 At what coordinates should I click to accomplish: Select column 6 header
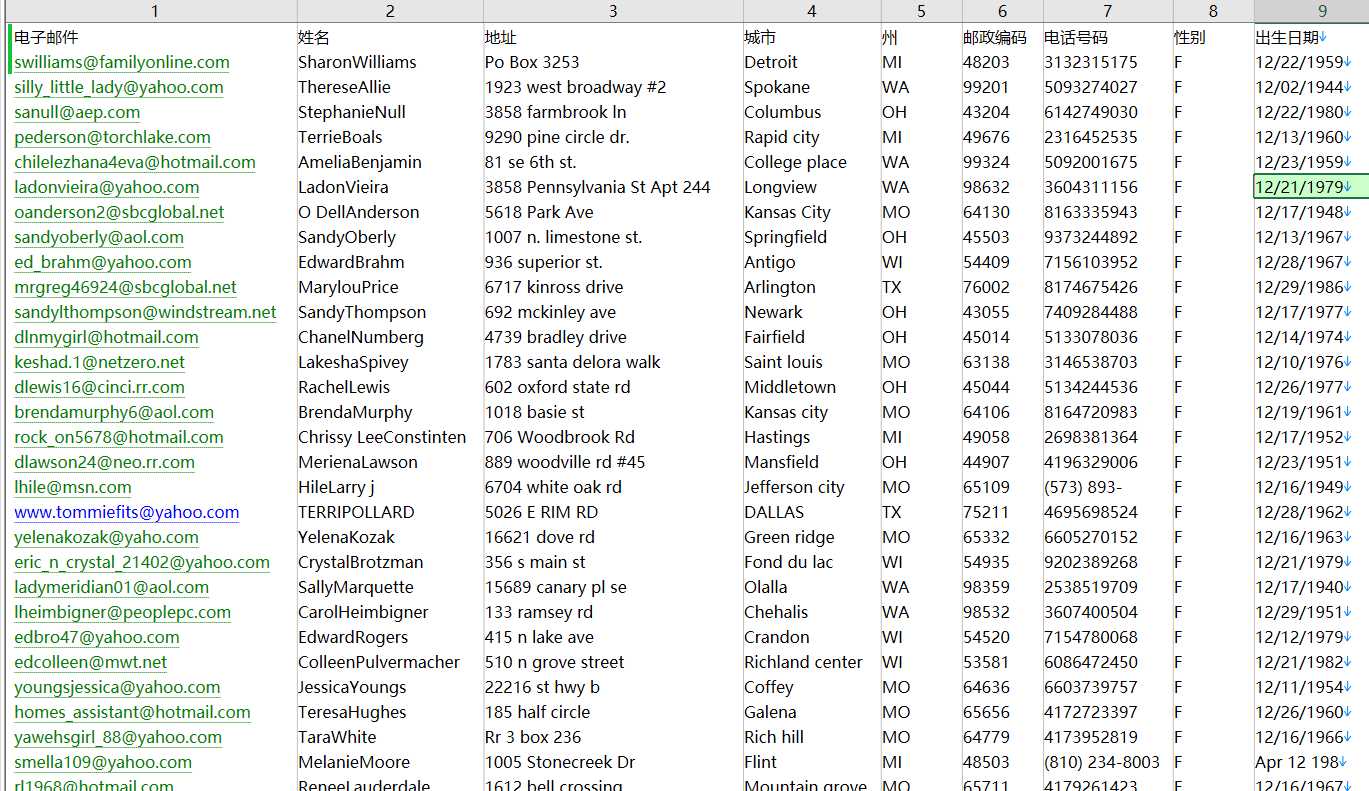[1002, 11]
